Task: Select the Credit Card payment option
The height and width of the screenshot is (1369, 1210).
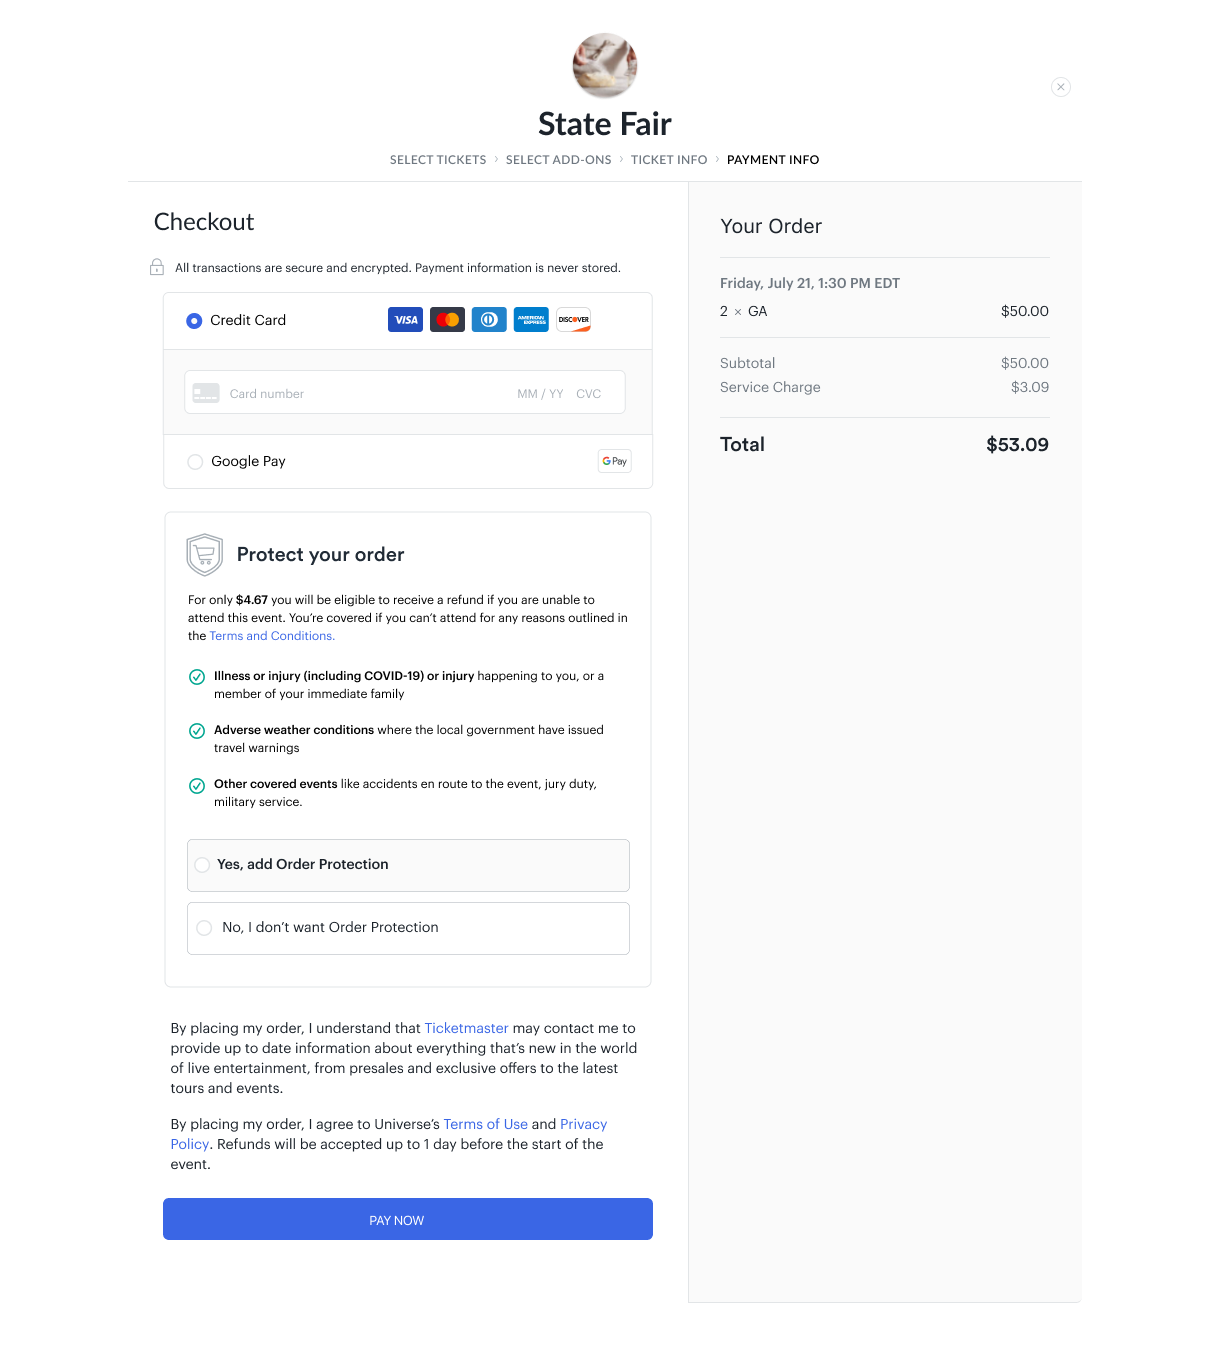Action: tap(194, 321)
